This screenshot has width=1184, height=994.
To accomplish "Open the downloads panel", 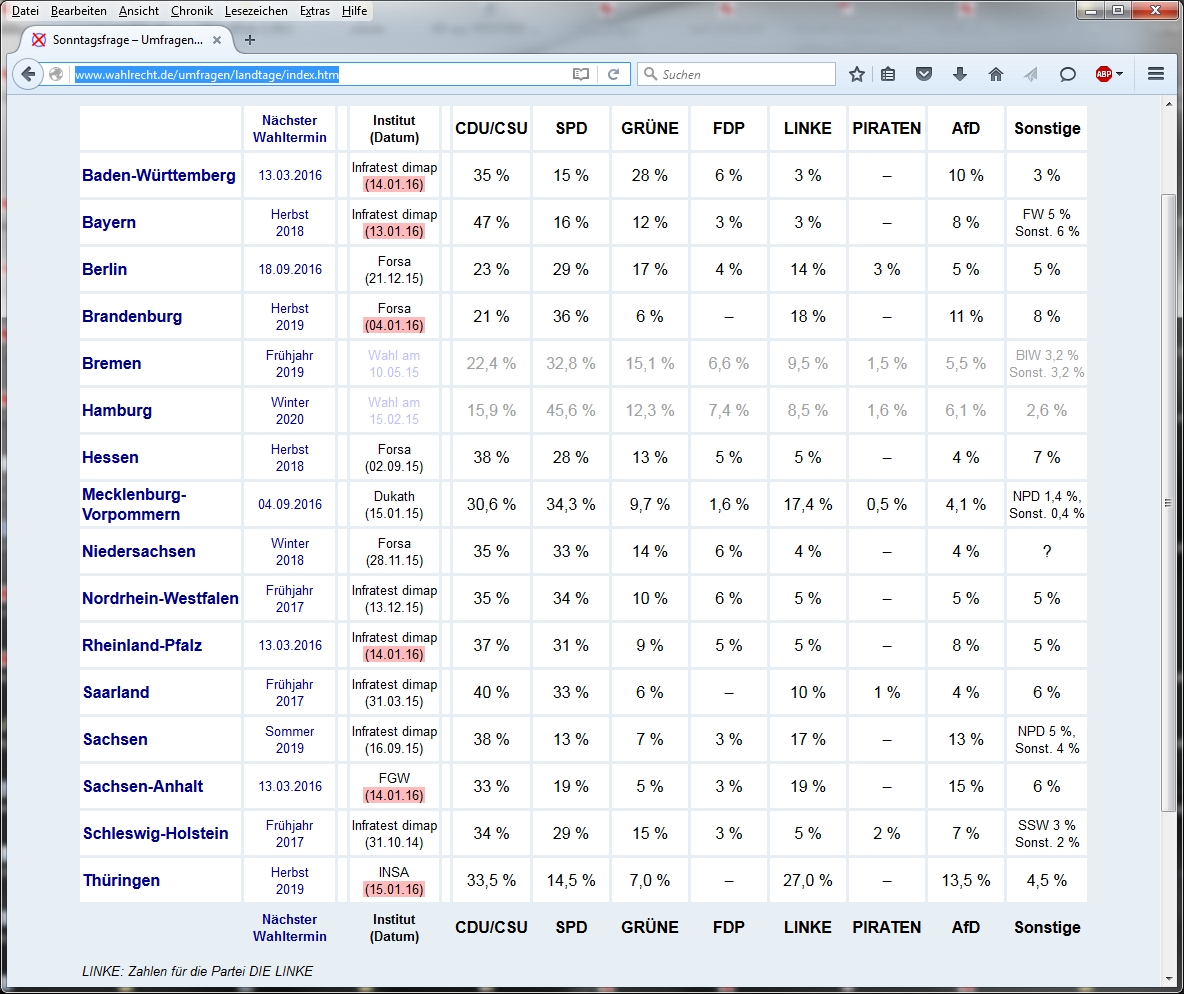I will pyautogui.click(x=960, y=74).
